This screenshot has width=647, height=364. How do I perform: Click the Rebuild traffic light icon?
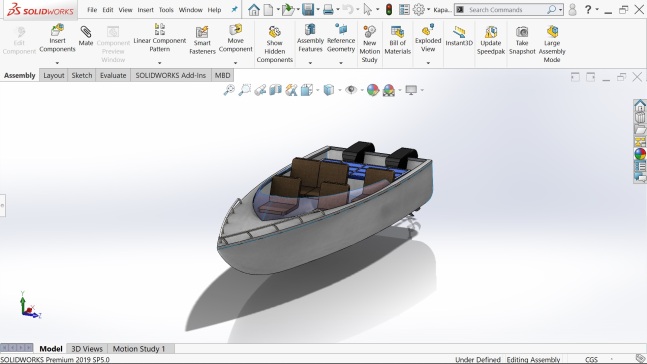coord(389,9)
